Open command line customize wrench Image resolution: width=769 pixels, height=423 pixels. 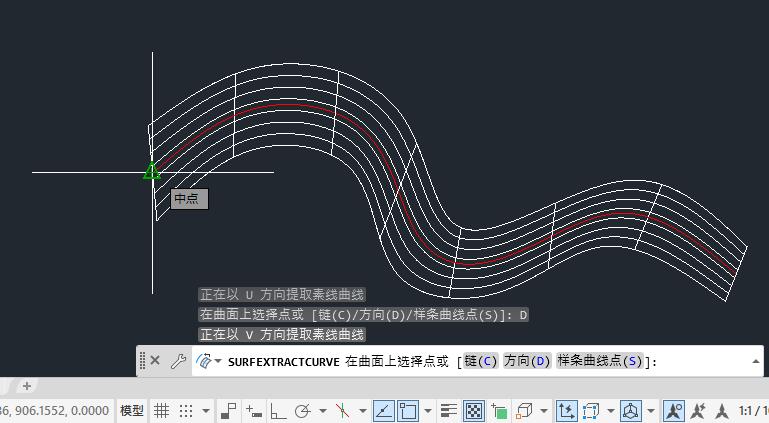pos(178,361)
